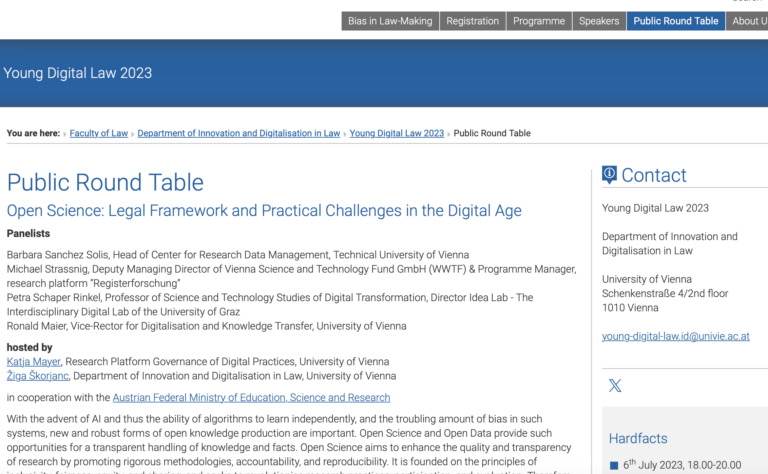Image resolution: width=768 pixels, height=474 pixels.
Task: Follow the Faculty of Law breadcrumb
Action: click(x=98, y=133)
